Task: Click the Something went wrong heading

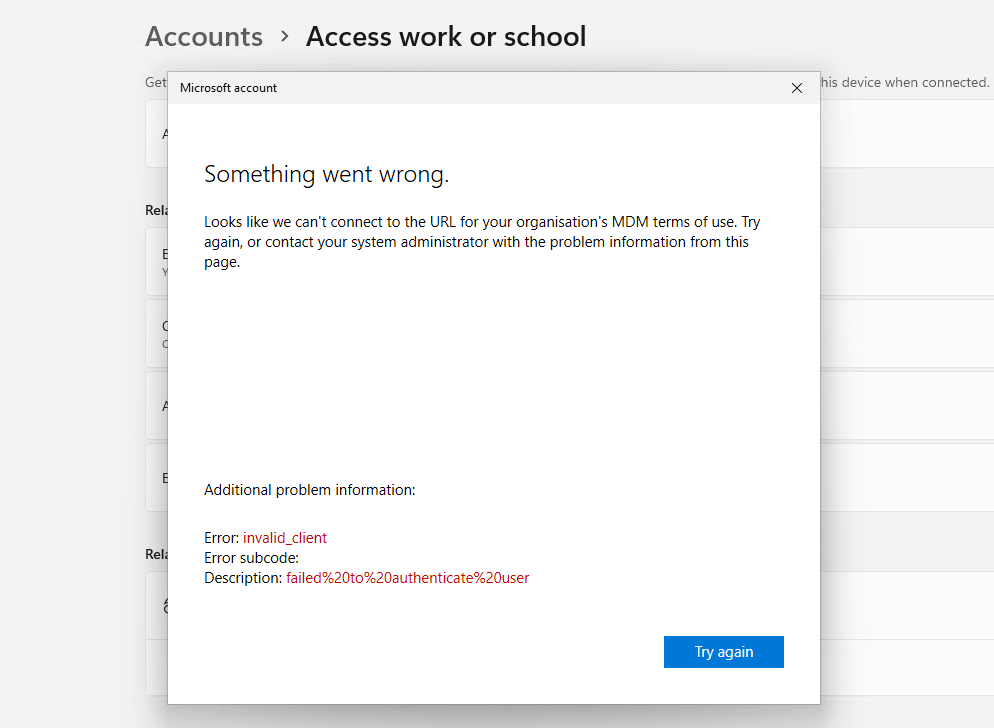Action: 326,174
